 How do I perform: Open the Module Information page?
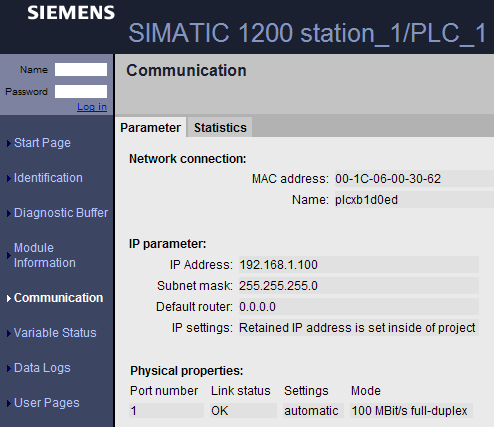point(45,255)
